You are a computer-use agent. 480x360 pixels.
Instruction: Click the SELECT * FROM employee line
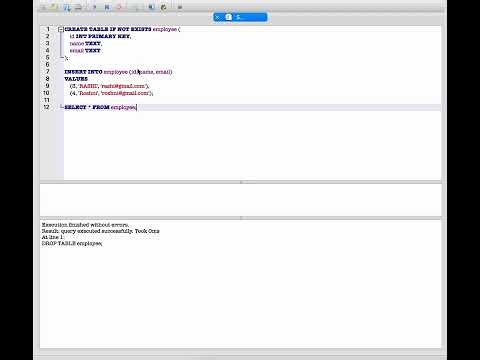click(x=101, y=107)
